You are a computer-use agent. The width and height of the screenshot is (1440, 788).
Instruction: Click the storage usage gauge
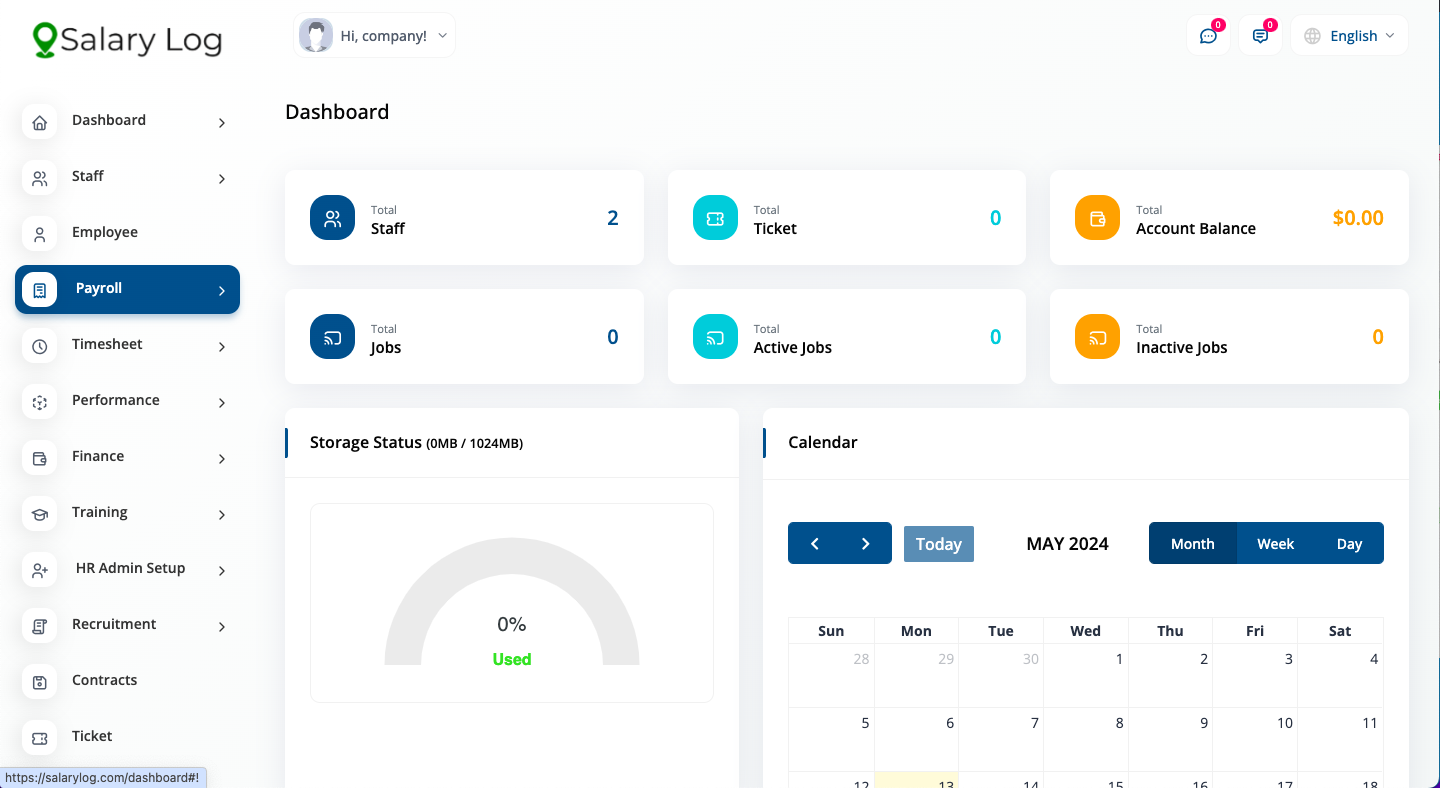click(511, 610)
